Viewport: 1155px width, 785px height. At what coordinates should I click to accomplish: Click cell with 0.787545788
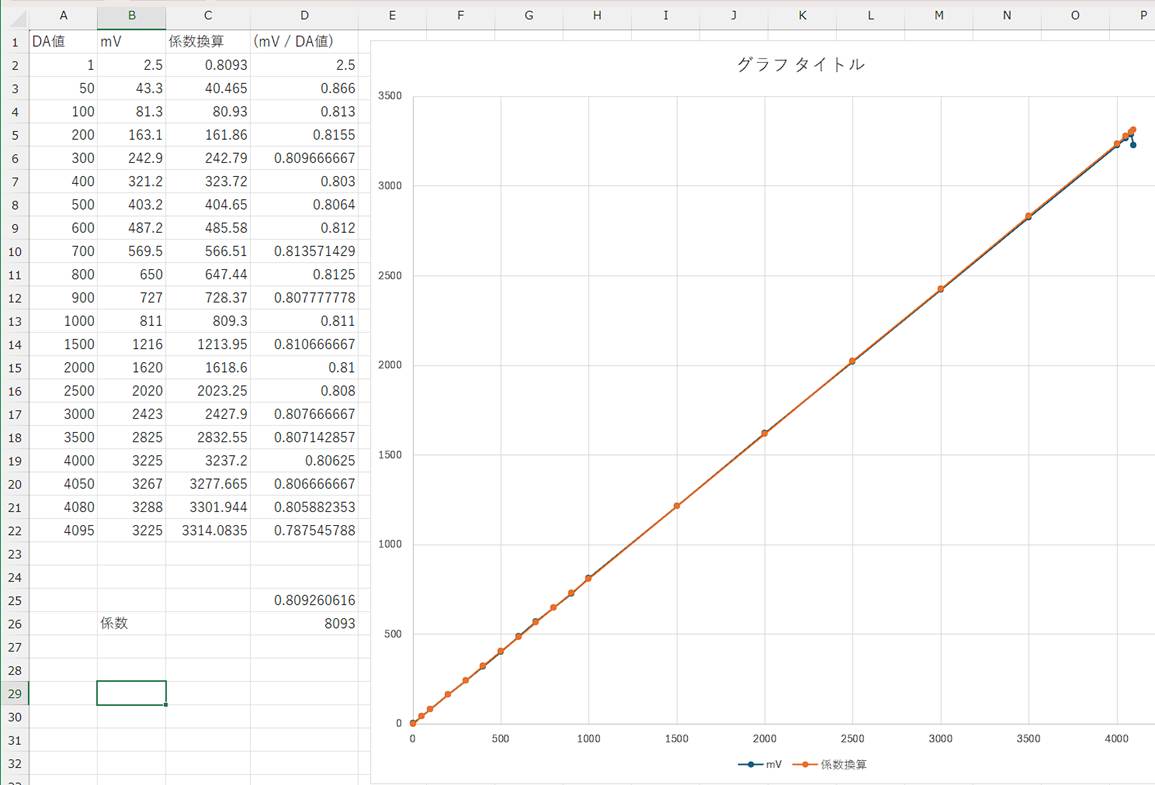[x=304, y=531]
